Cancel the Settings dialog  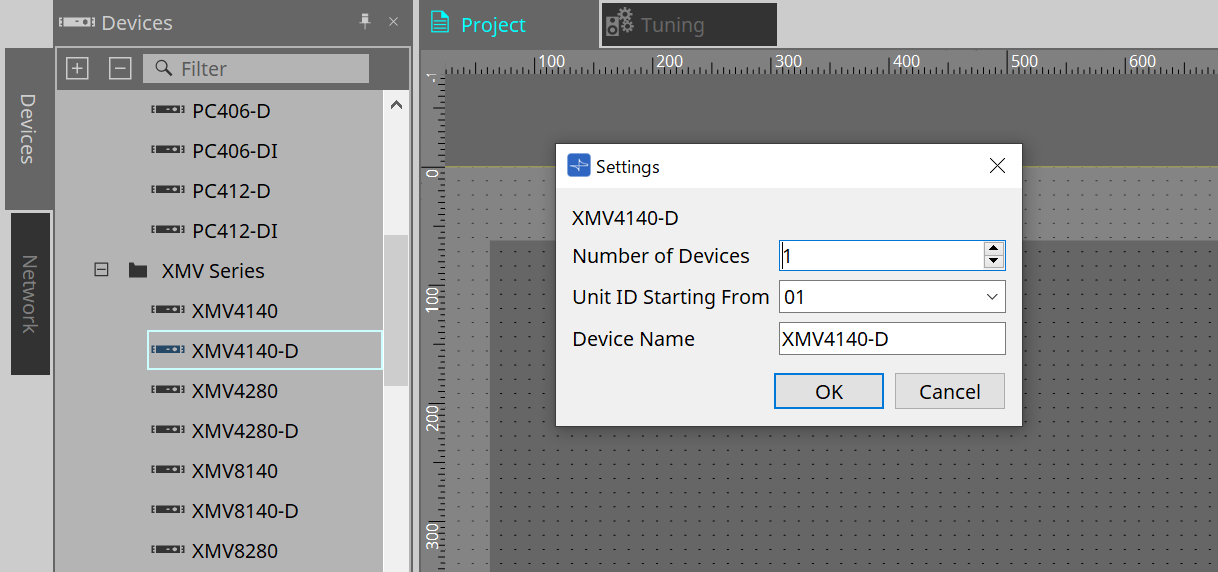tap(950, 391)
